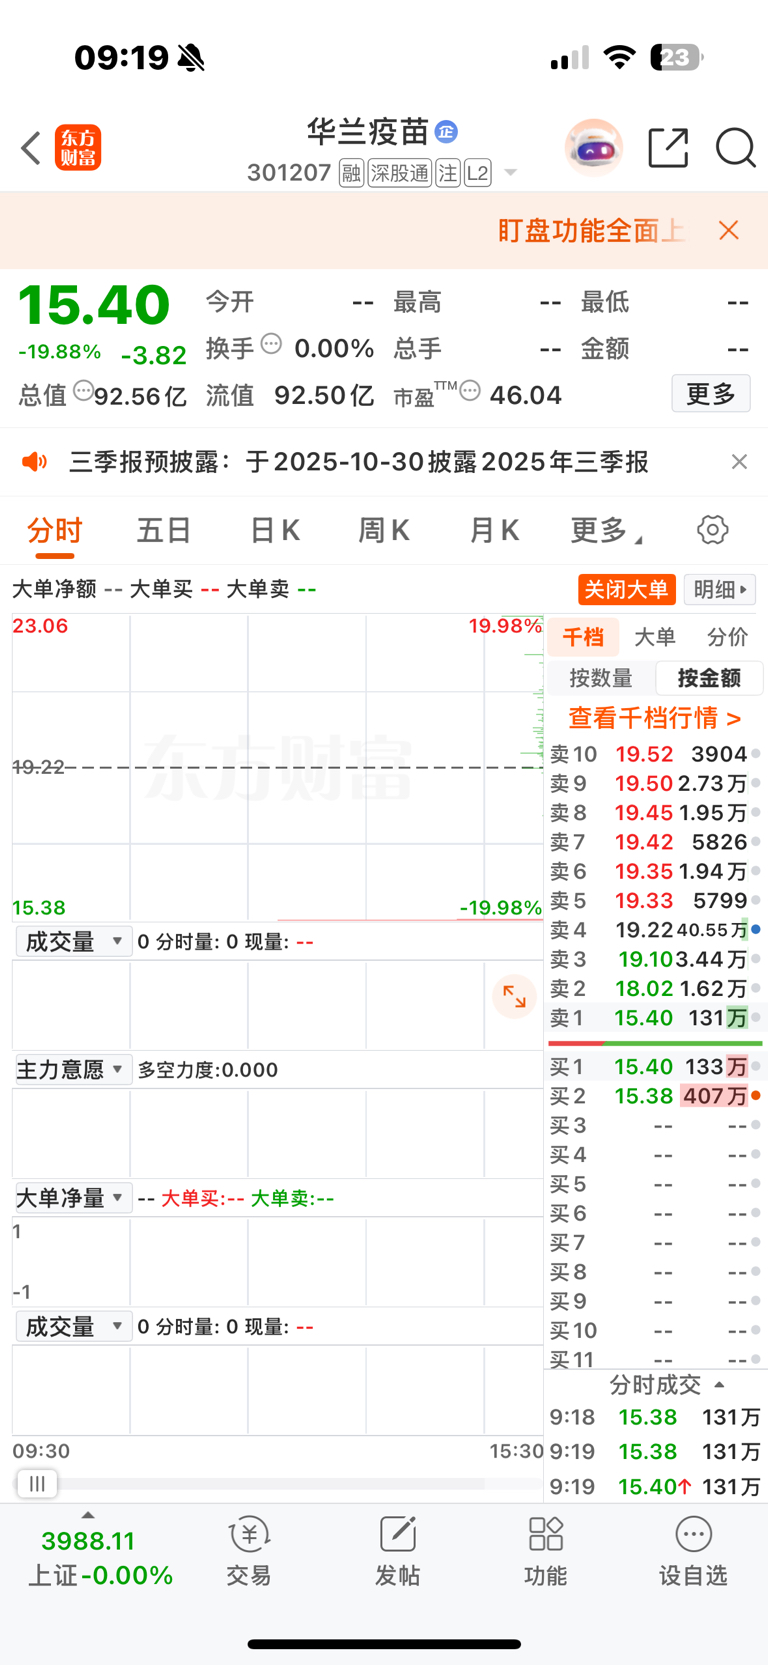Open 查看千档行情 link
The height and width of the screenshot is (1665, 769).
click(655, 718)
